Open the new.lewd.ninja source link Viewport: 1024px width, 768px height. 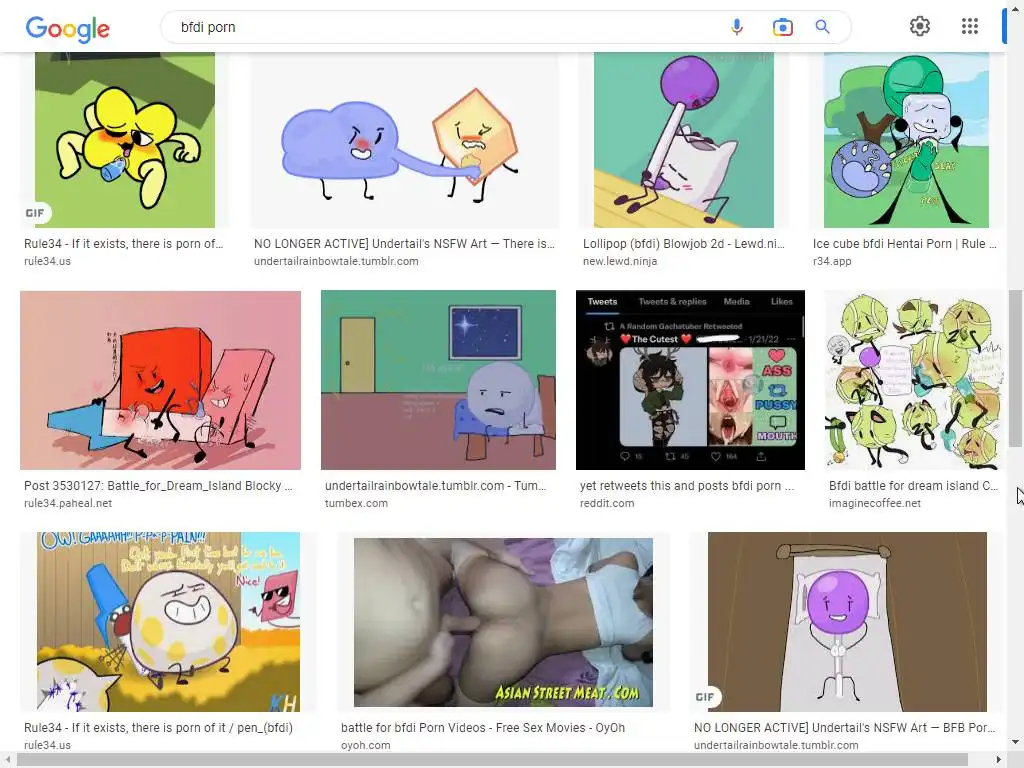pyautogui.click(x=620, y=261)
